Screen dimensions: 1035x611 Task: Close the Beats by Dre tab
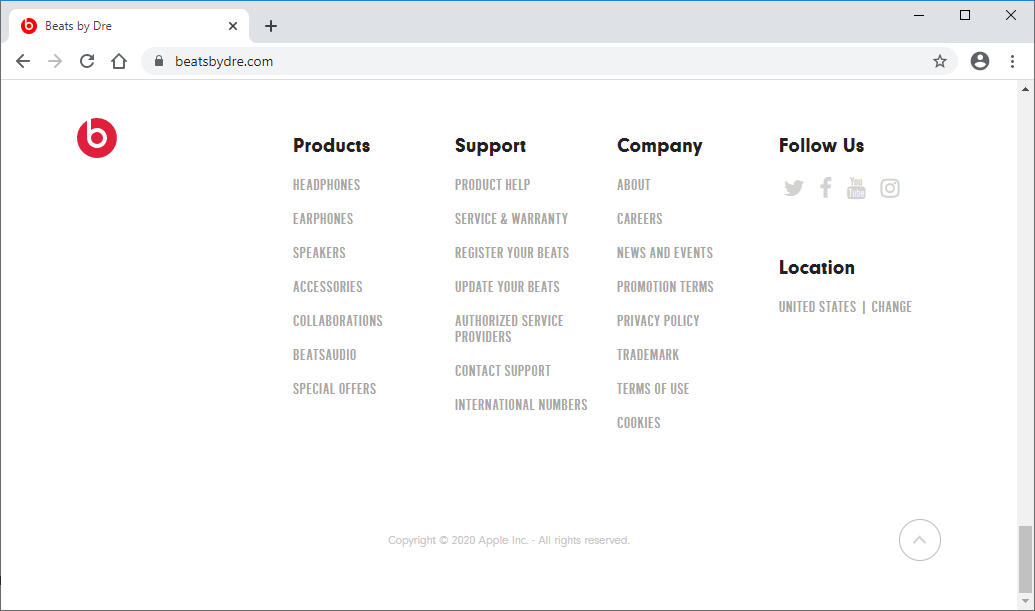(x=233, y=26)
